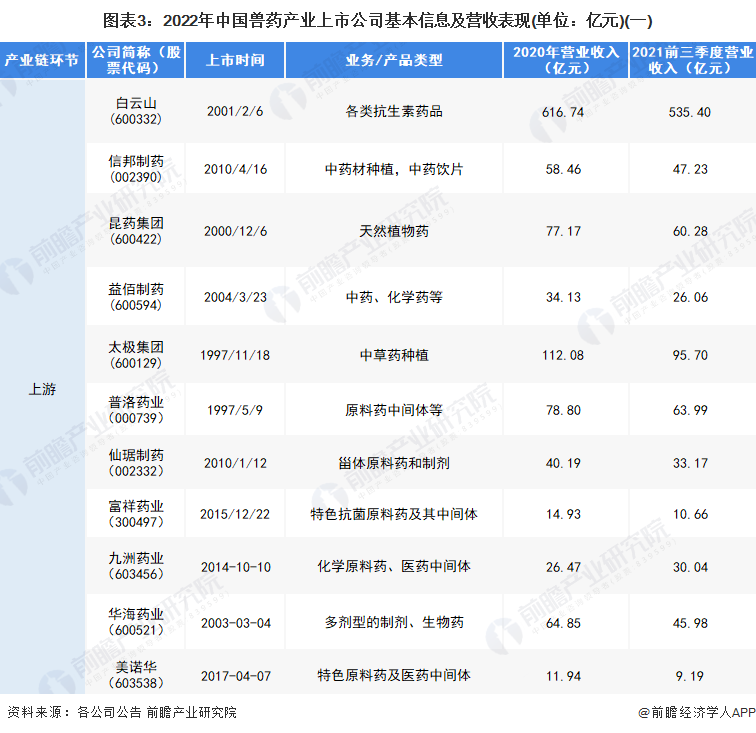Click company cell 益佰制药 (600594)
Screen dimensions: 756x733
pos(136,297)
